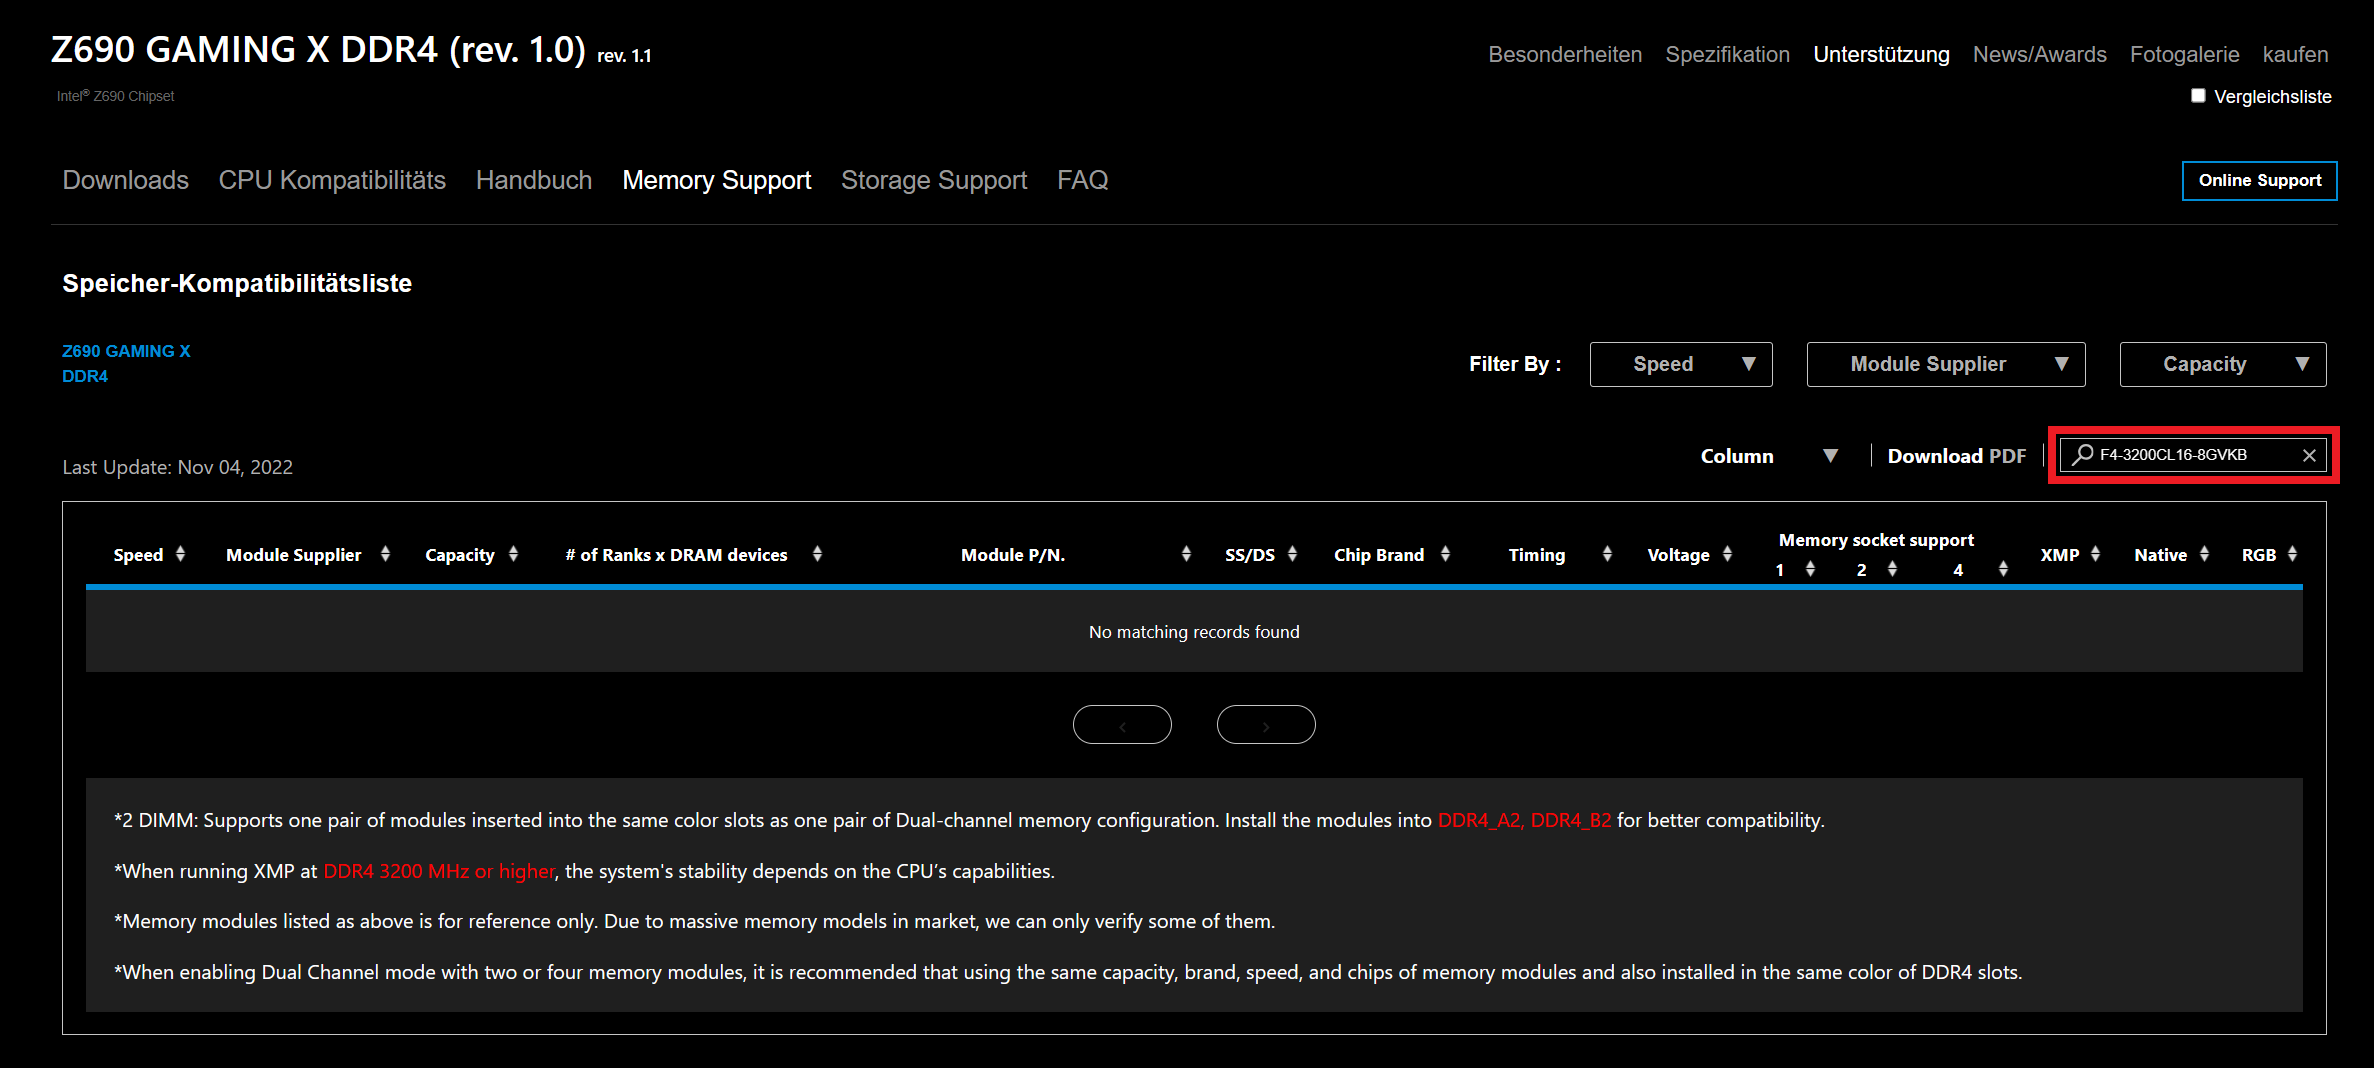Click the search field containing F4-3200CL16-8GVKB
The image size is (2374, 1068).
[2194, 455]
